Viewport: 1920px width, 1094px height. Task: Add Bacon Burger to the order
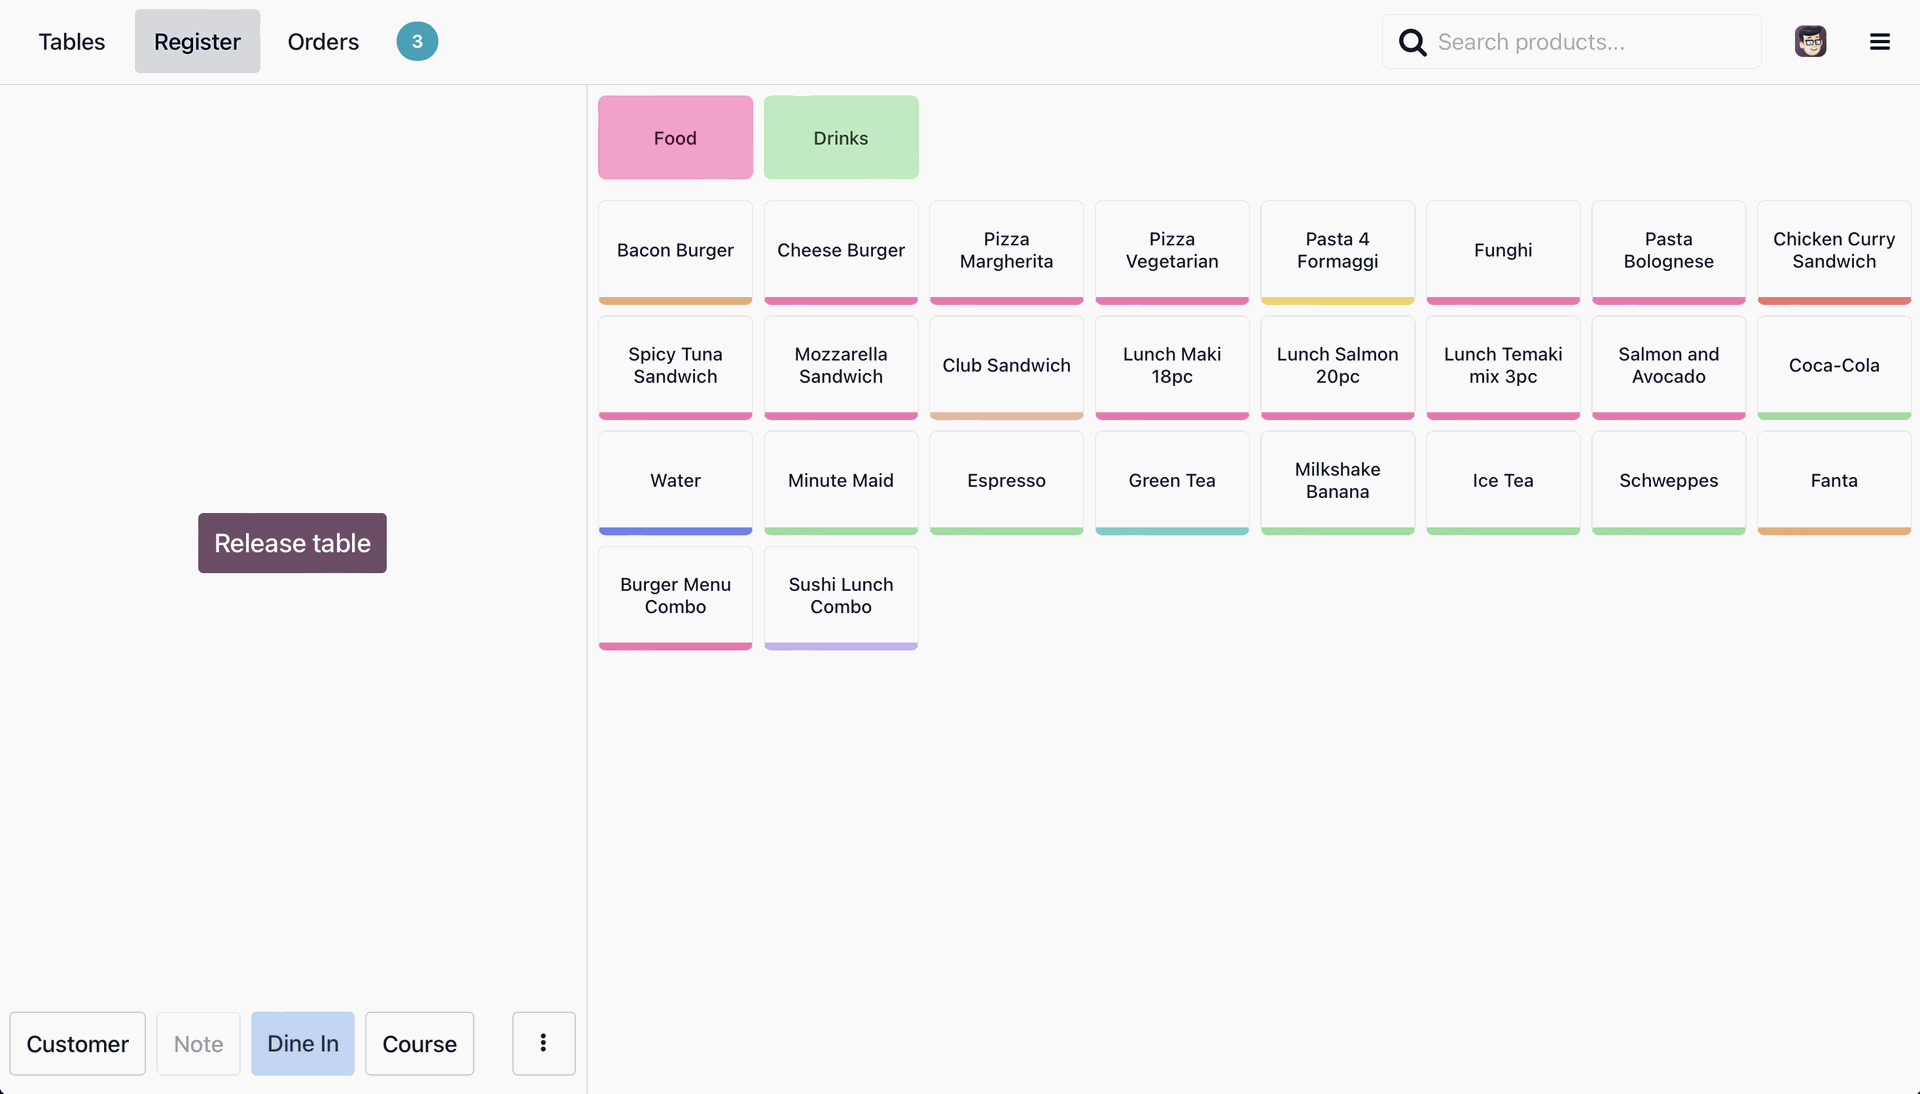[x=675, y=250]
